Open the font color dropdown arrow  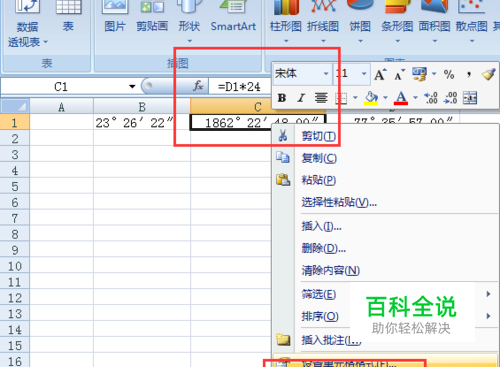[x=415, y=98]
